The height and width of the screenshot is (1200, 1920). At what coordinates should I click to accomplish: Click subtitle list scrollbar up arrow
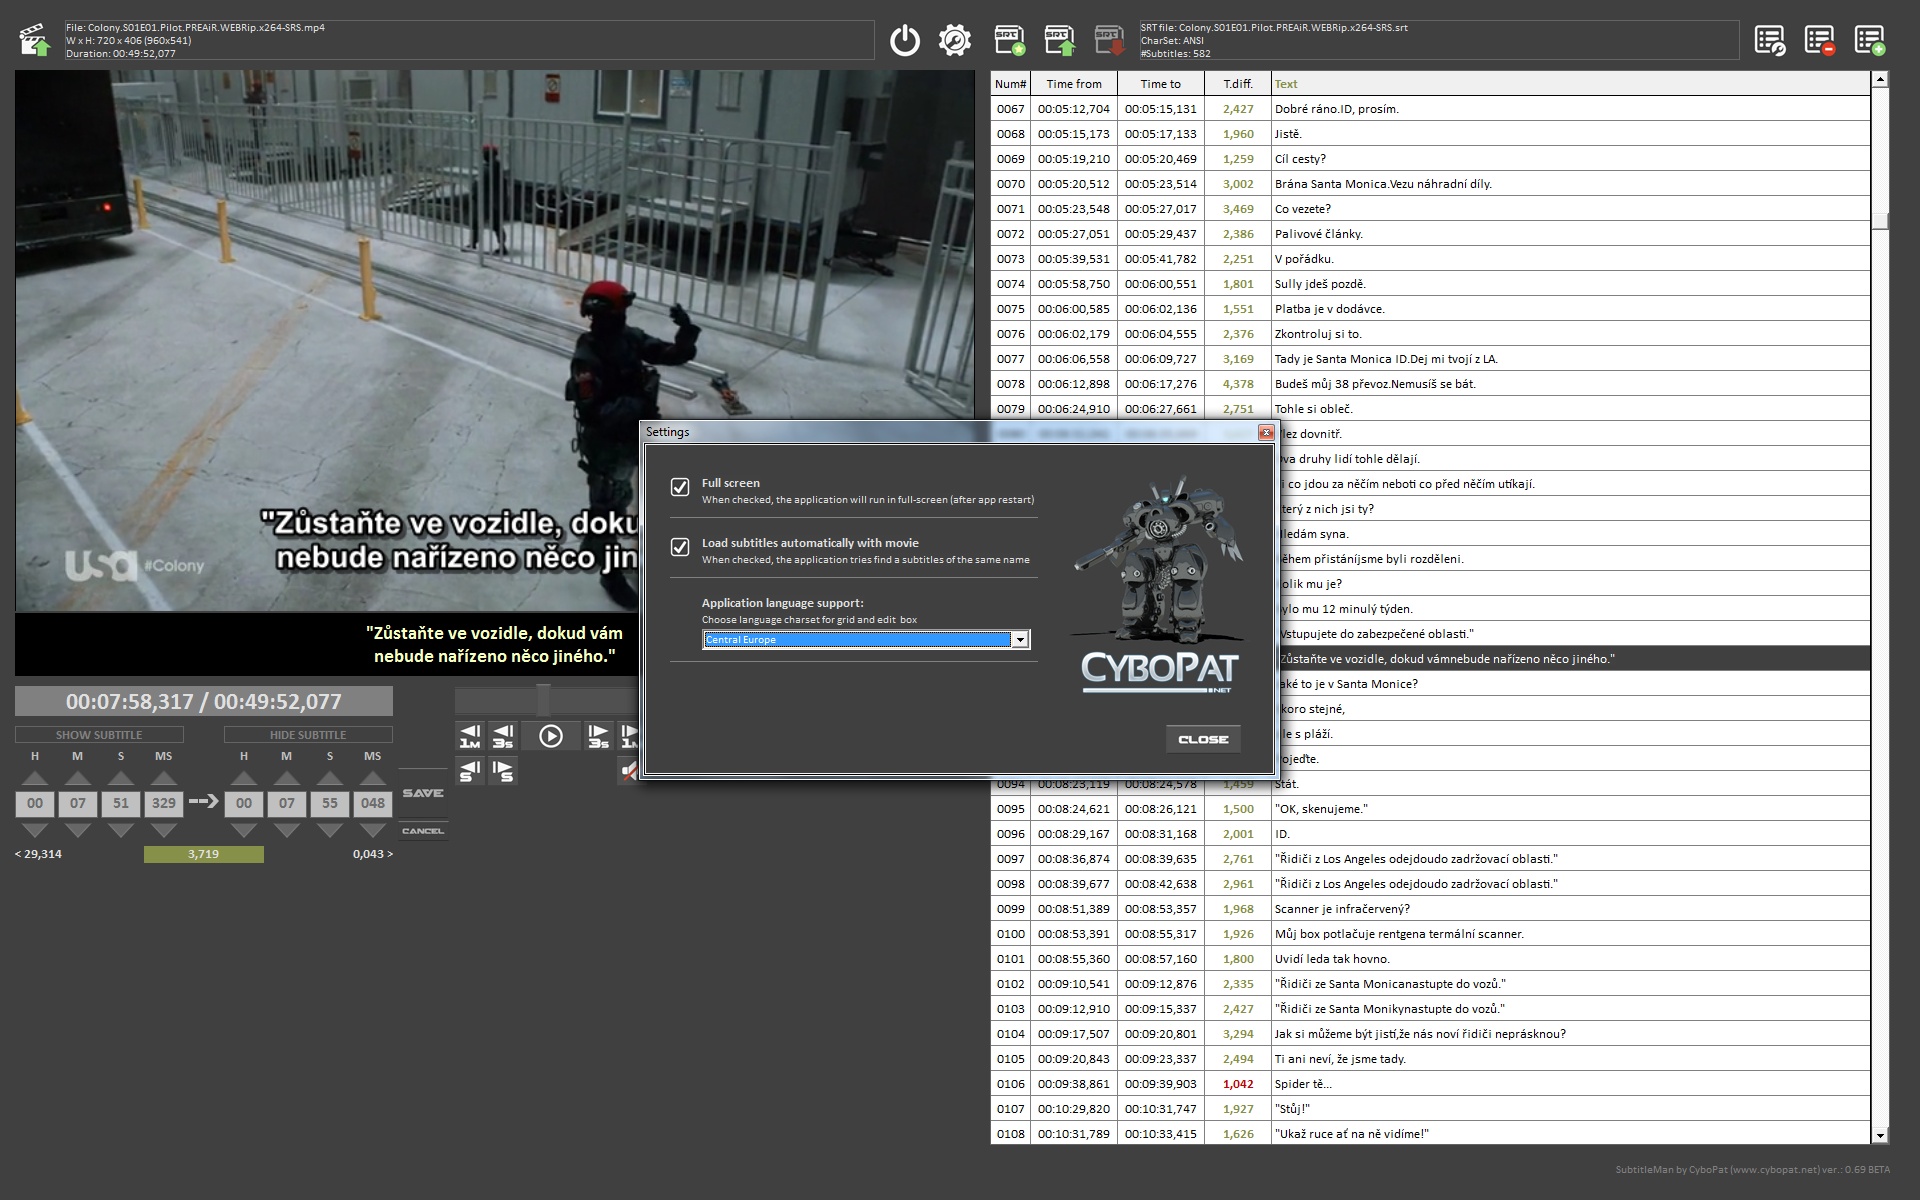tap(1880, 79)
